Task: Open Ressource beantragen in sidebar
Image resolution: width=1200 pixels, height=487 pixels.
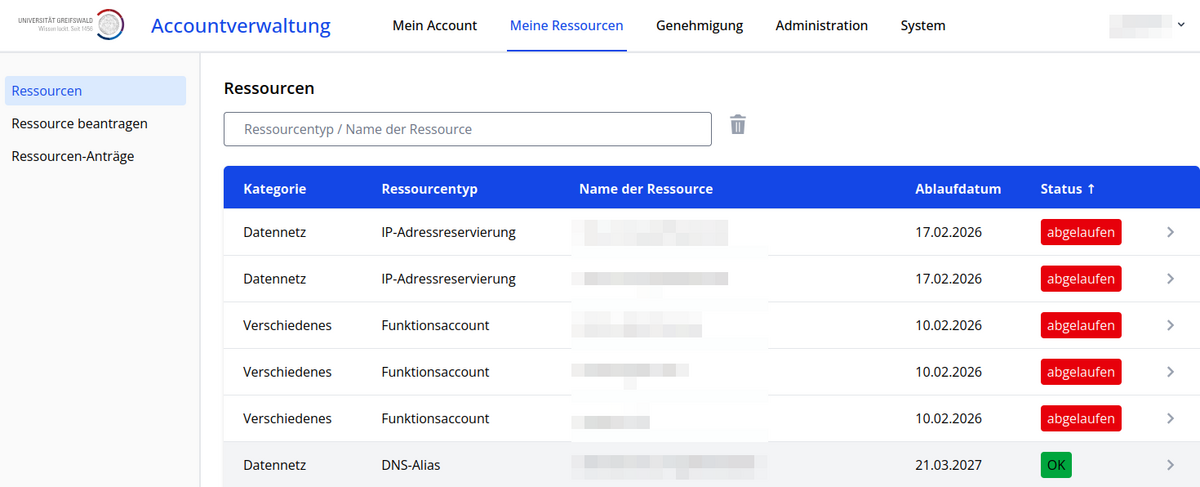Action: coord(80,124)
